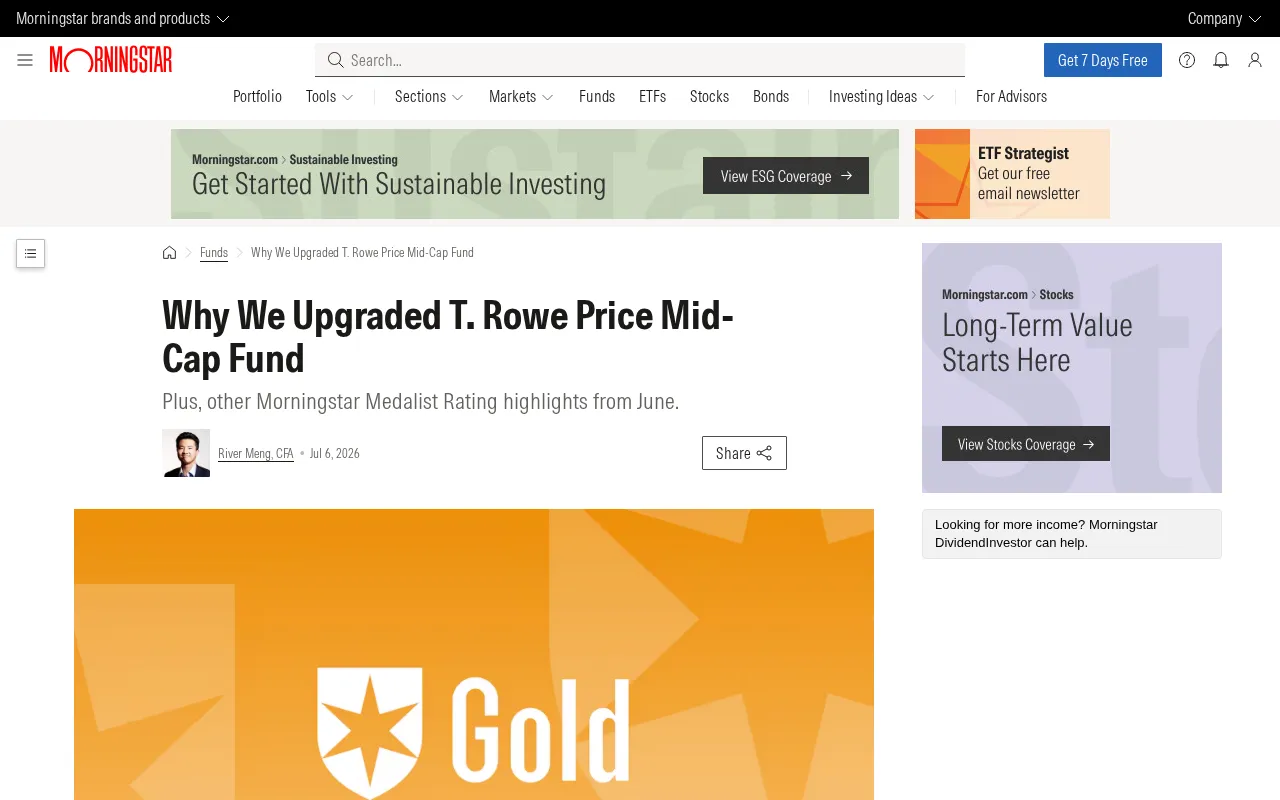Image resolution: width=1280 pixels, height=800 pixels.
Task: Open the user account icon
Action: pyautogui.click(x=1255, y=60)
